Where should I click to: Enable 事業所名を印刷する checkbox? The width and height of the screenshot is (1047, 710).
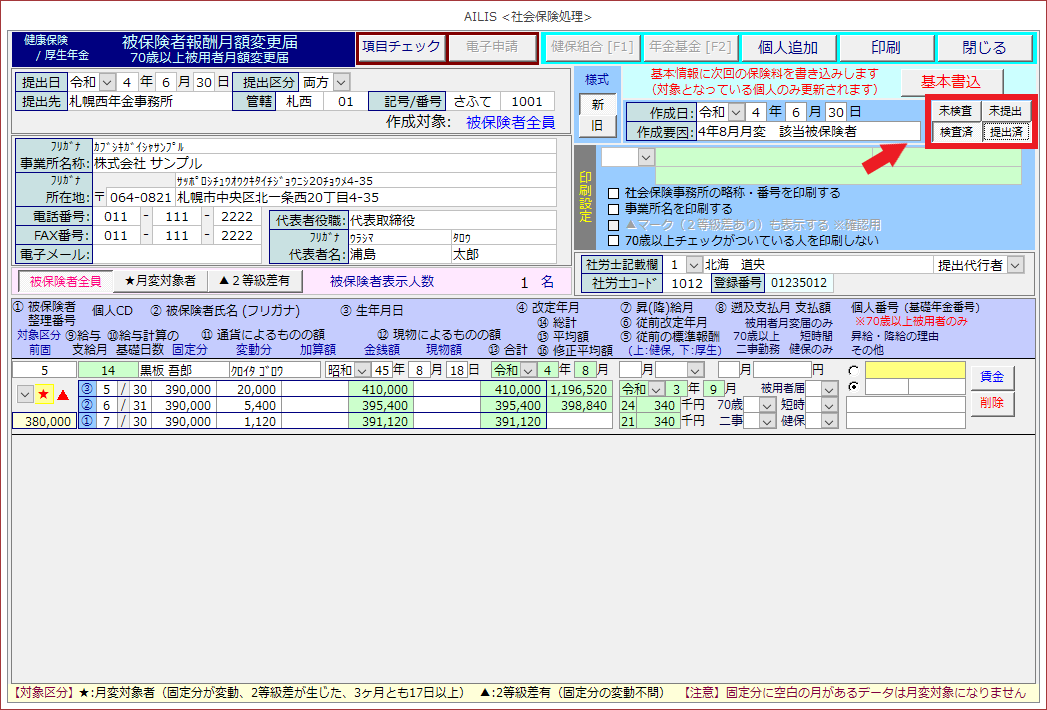pos(614,209)
